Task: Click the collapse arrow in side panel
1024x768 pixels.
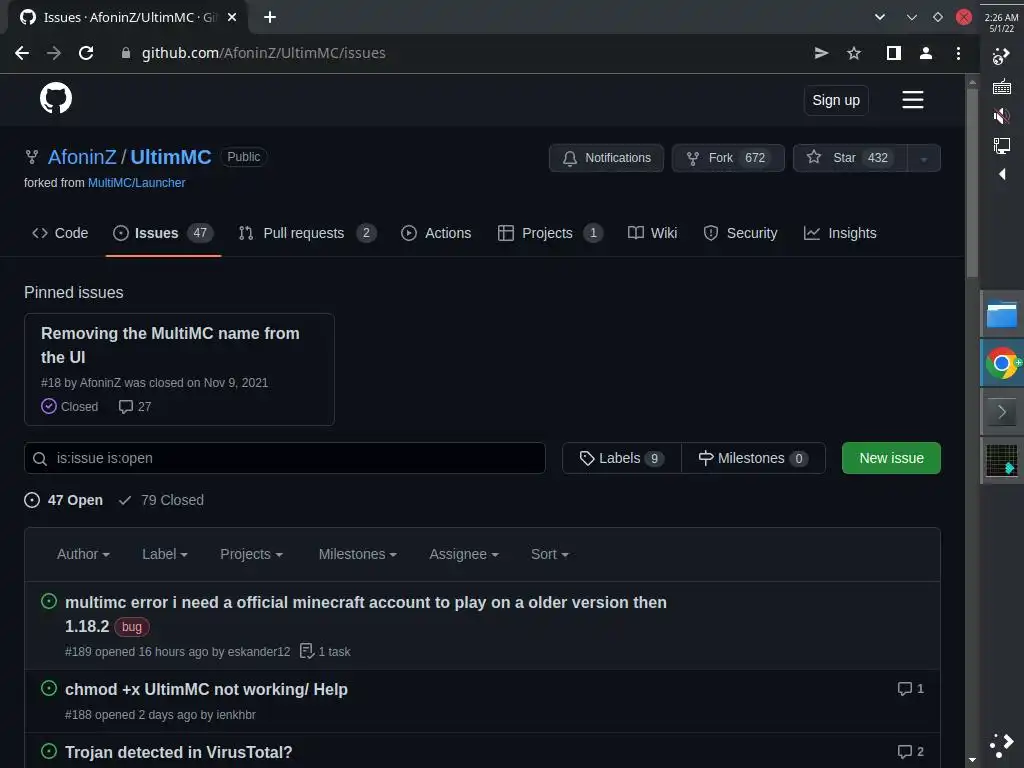Action: 1002,174
